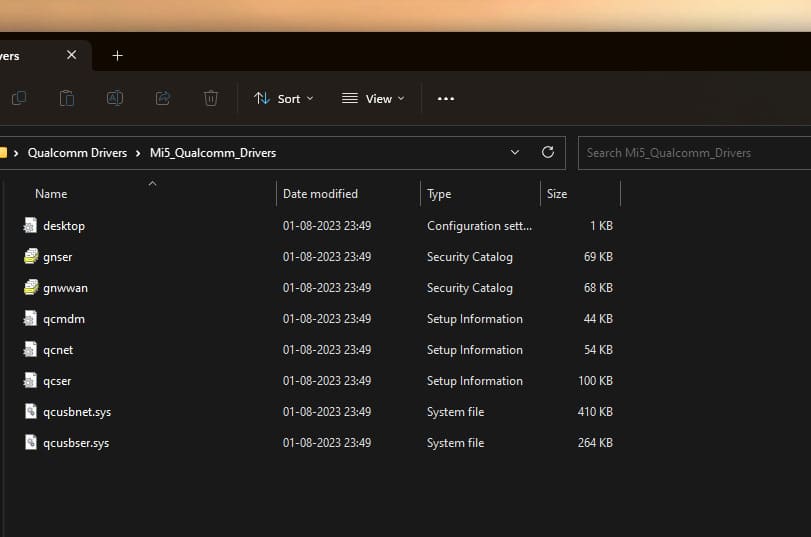Click the Rename icon in toolbar
The height and width of the screenshot is (537, 811).
point(115,98)
